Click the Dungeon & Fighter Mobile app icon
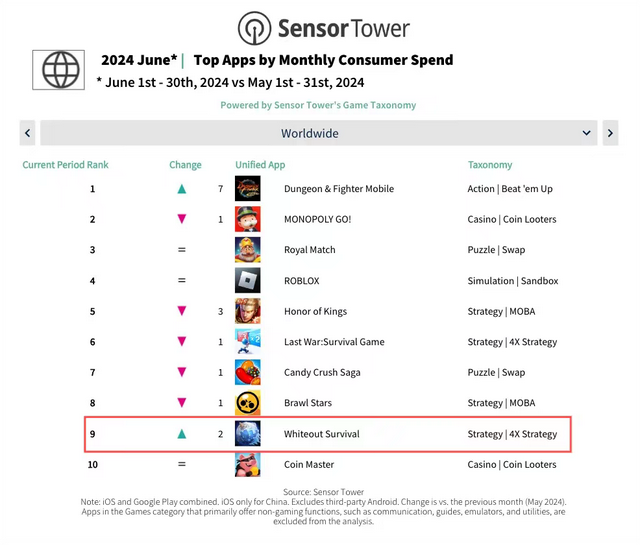 247,188
